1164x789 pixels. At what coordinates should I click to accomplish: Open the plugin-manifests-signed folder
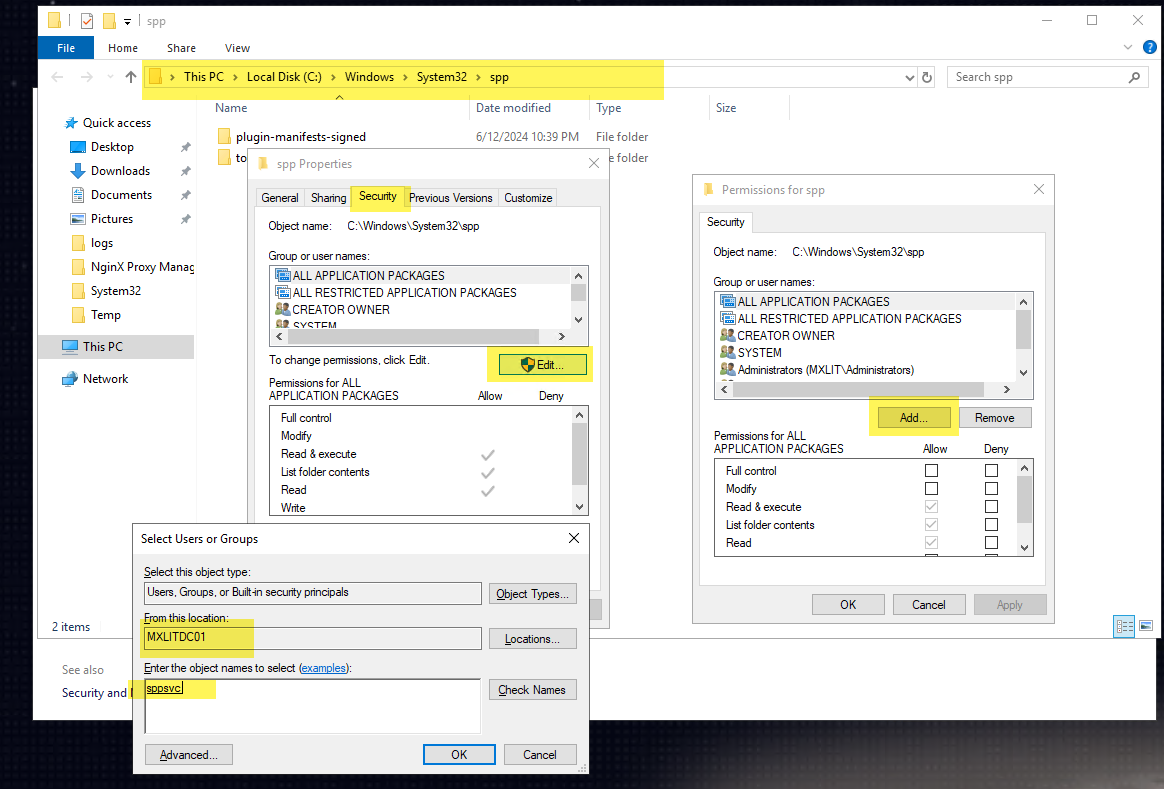tap(300, 137)
